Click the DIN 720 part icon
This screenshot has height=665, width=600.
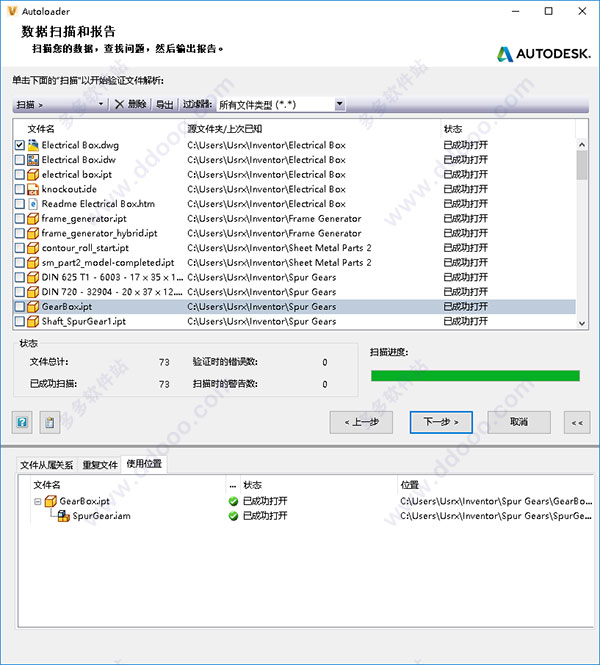[x=33, y=292]
